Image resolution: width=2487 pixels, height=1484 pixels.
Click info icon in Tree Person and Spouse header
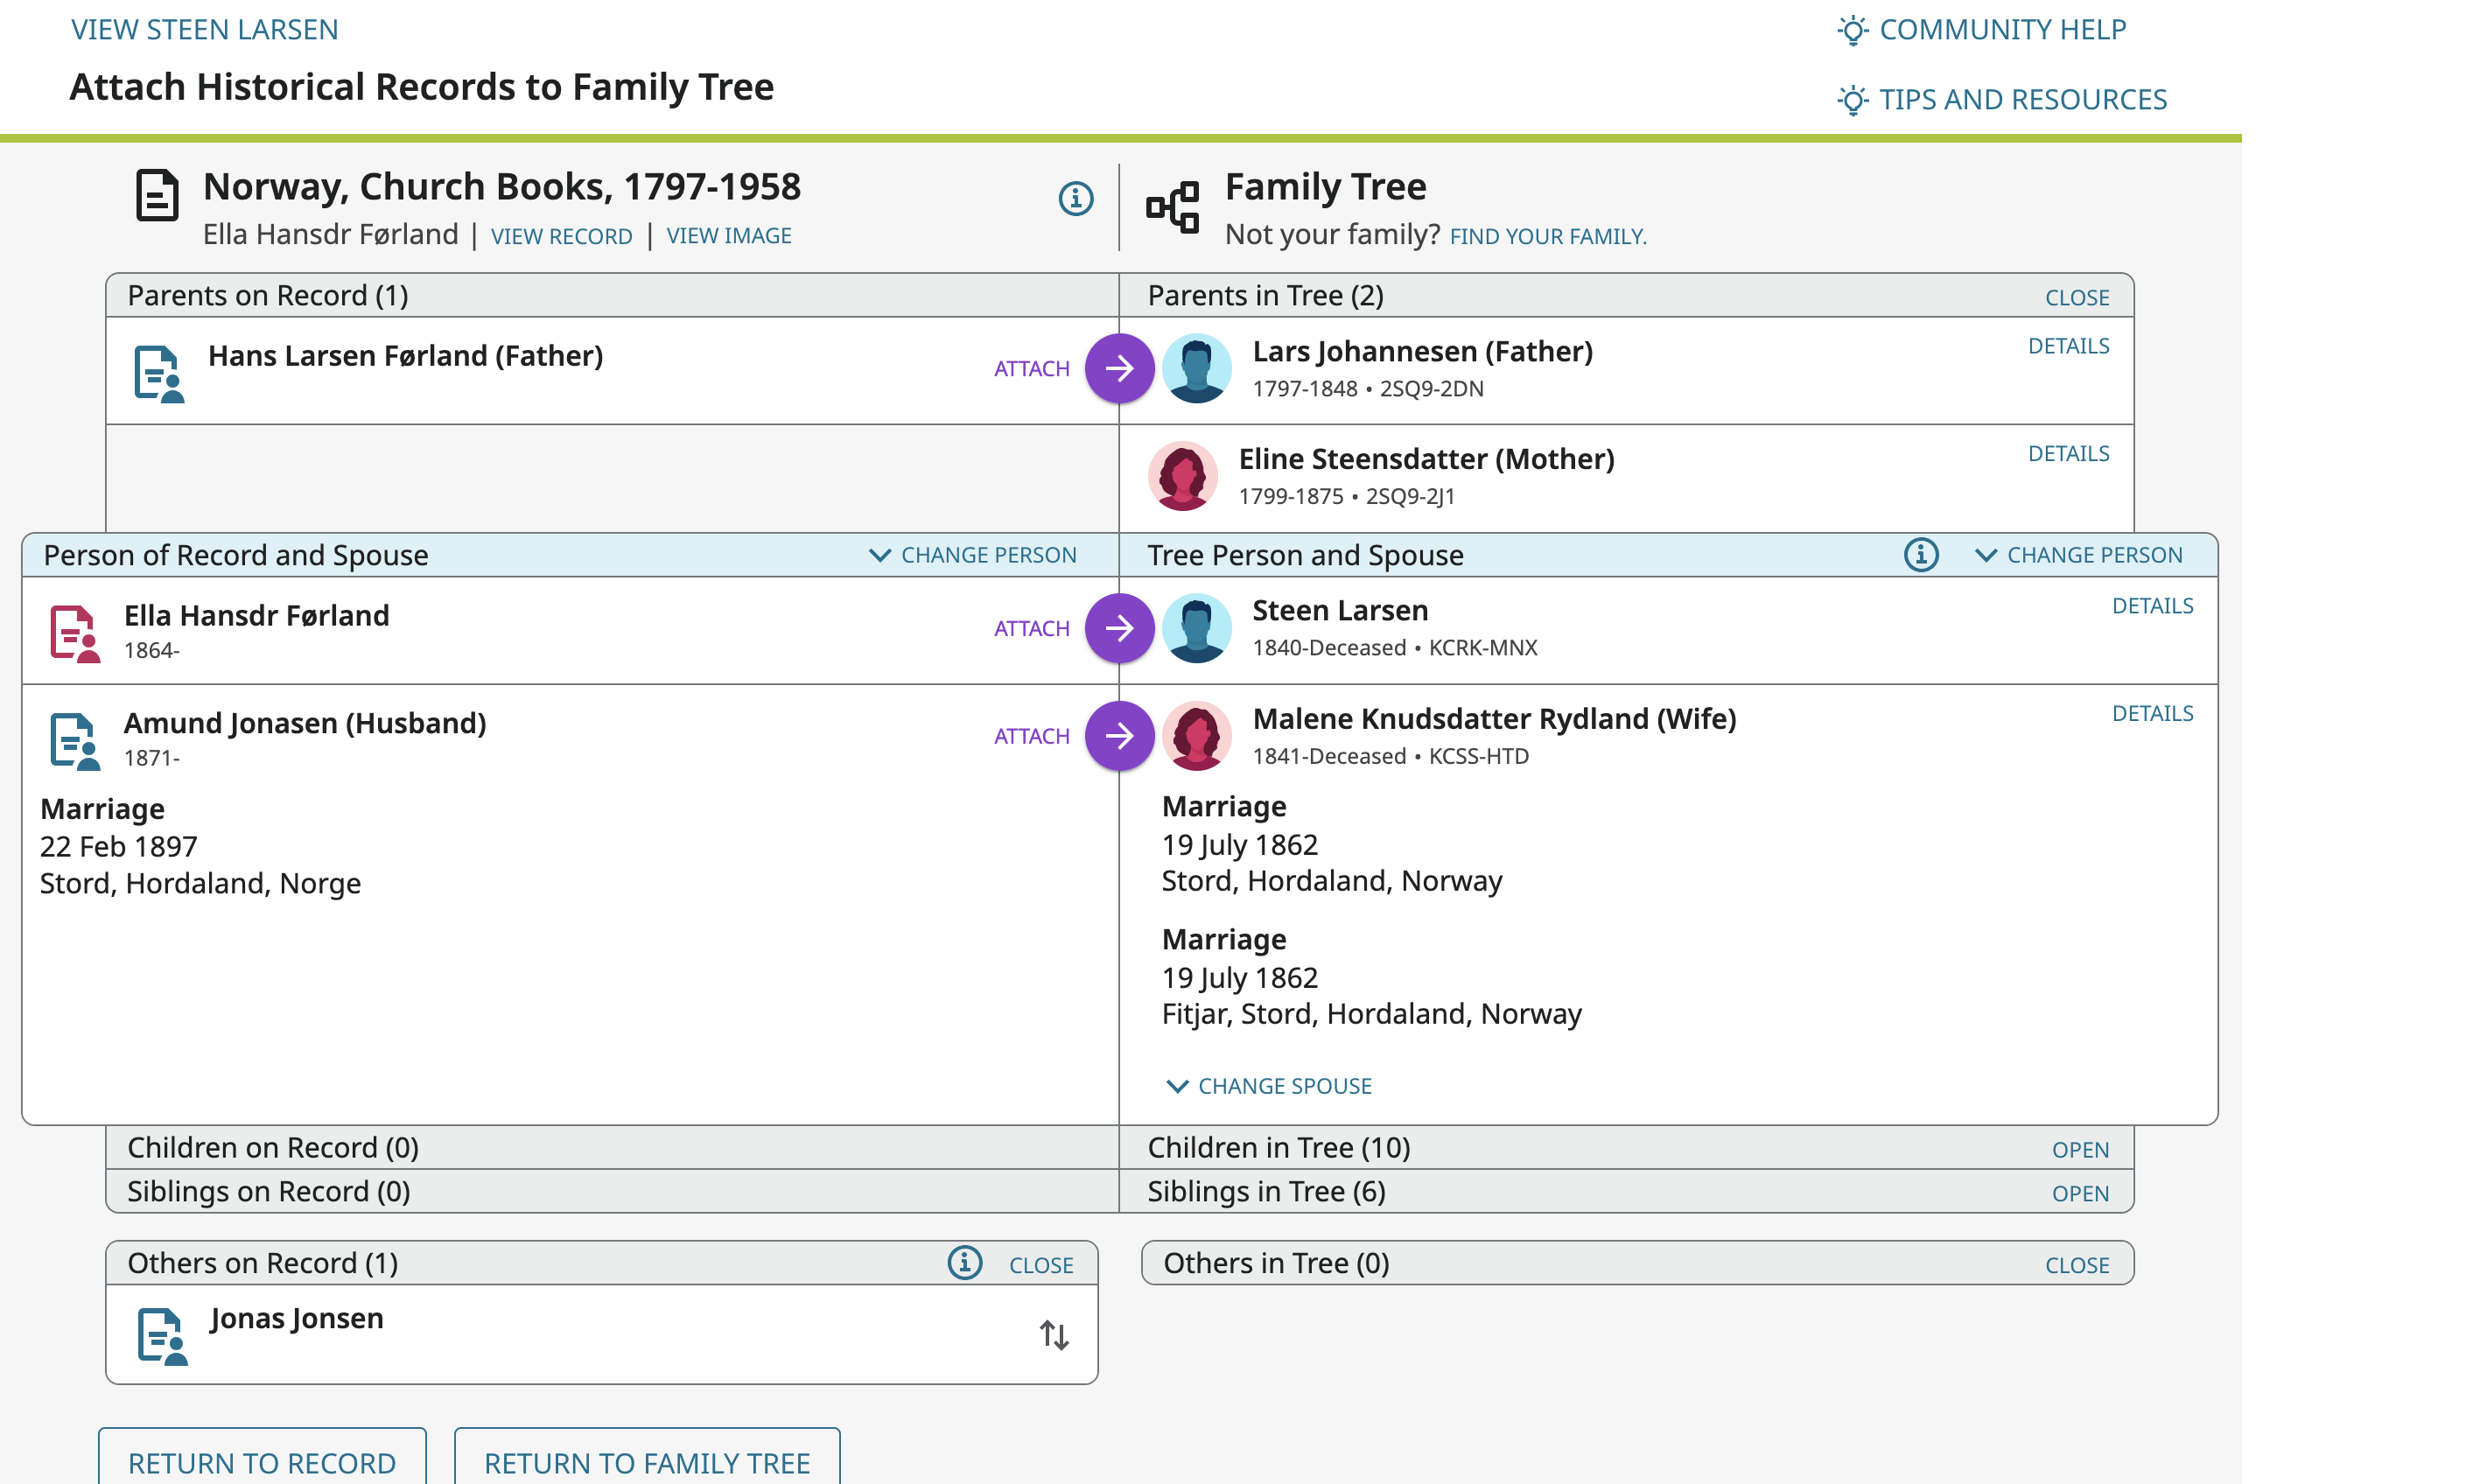coord(1920,555)
